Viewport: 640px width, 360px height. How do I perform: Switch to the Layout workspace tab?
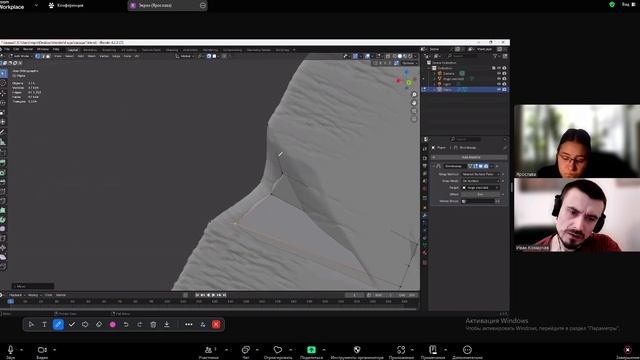point(73,50)
